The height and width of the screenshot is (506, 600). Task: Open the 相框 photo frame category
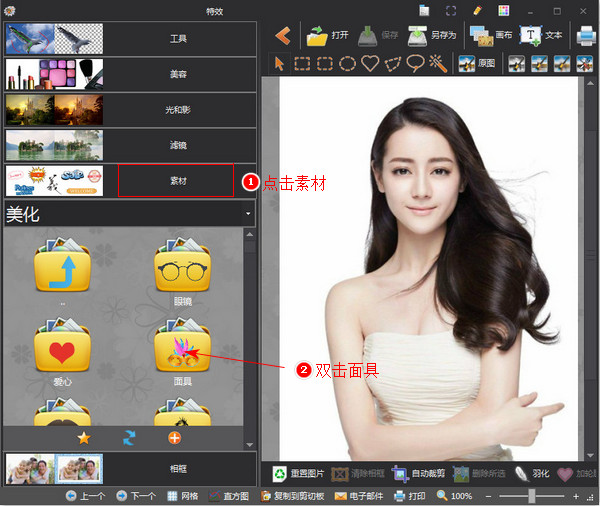point(130,469)
